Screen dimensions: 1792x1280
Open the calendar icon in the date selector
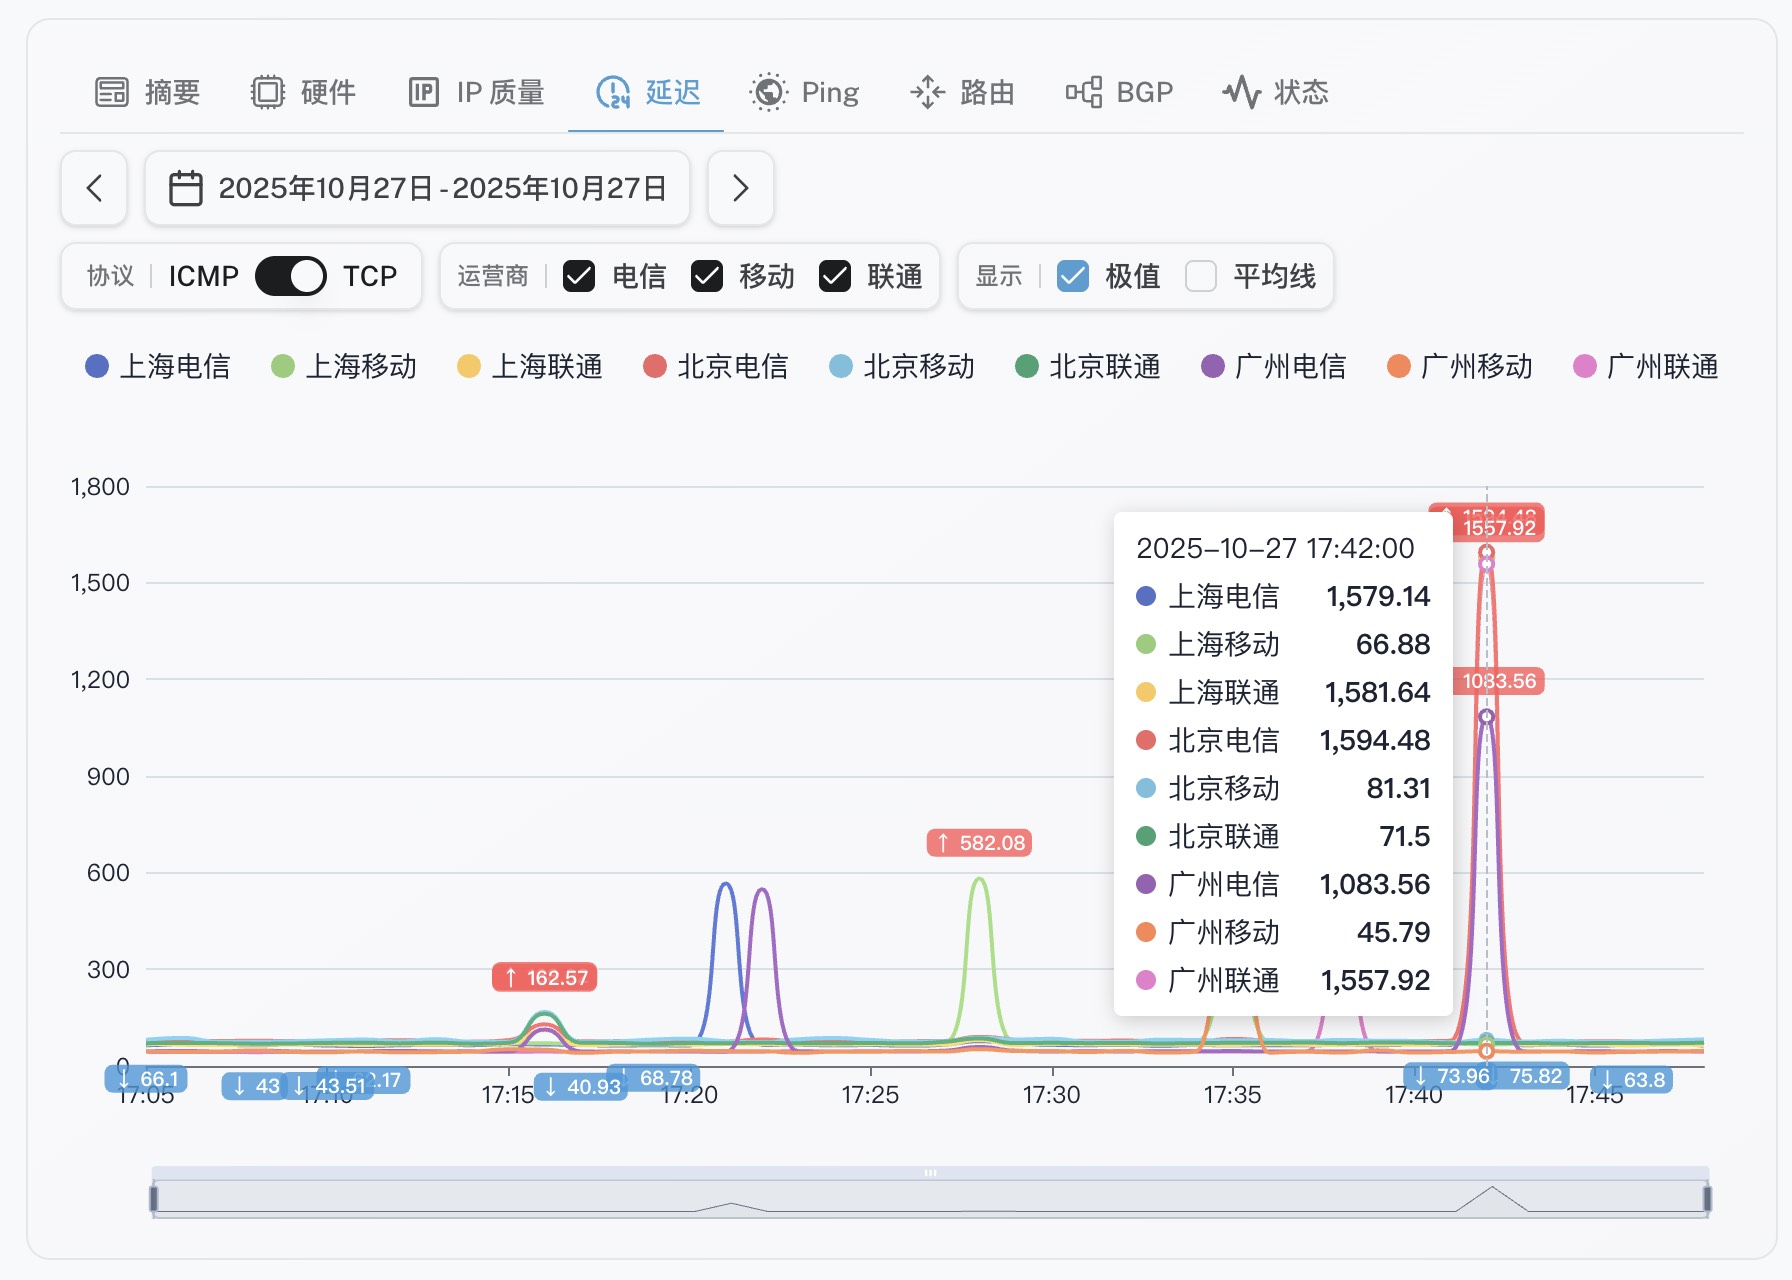coord(186,188)
